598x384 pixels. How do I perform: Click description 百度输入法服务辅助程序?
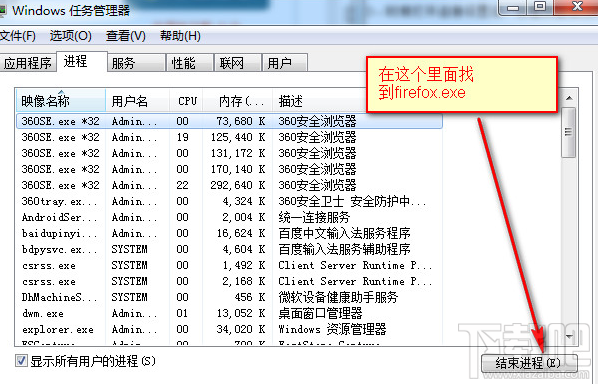pyautogui.click(x=344, y=249)
